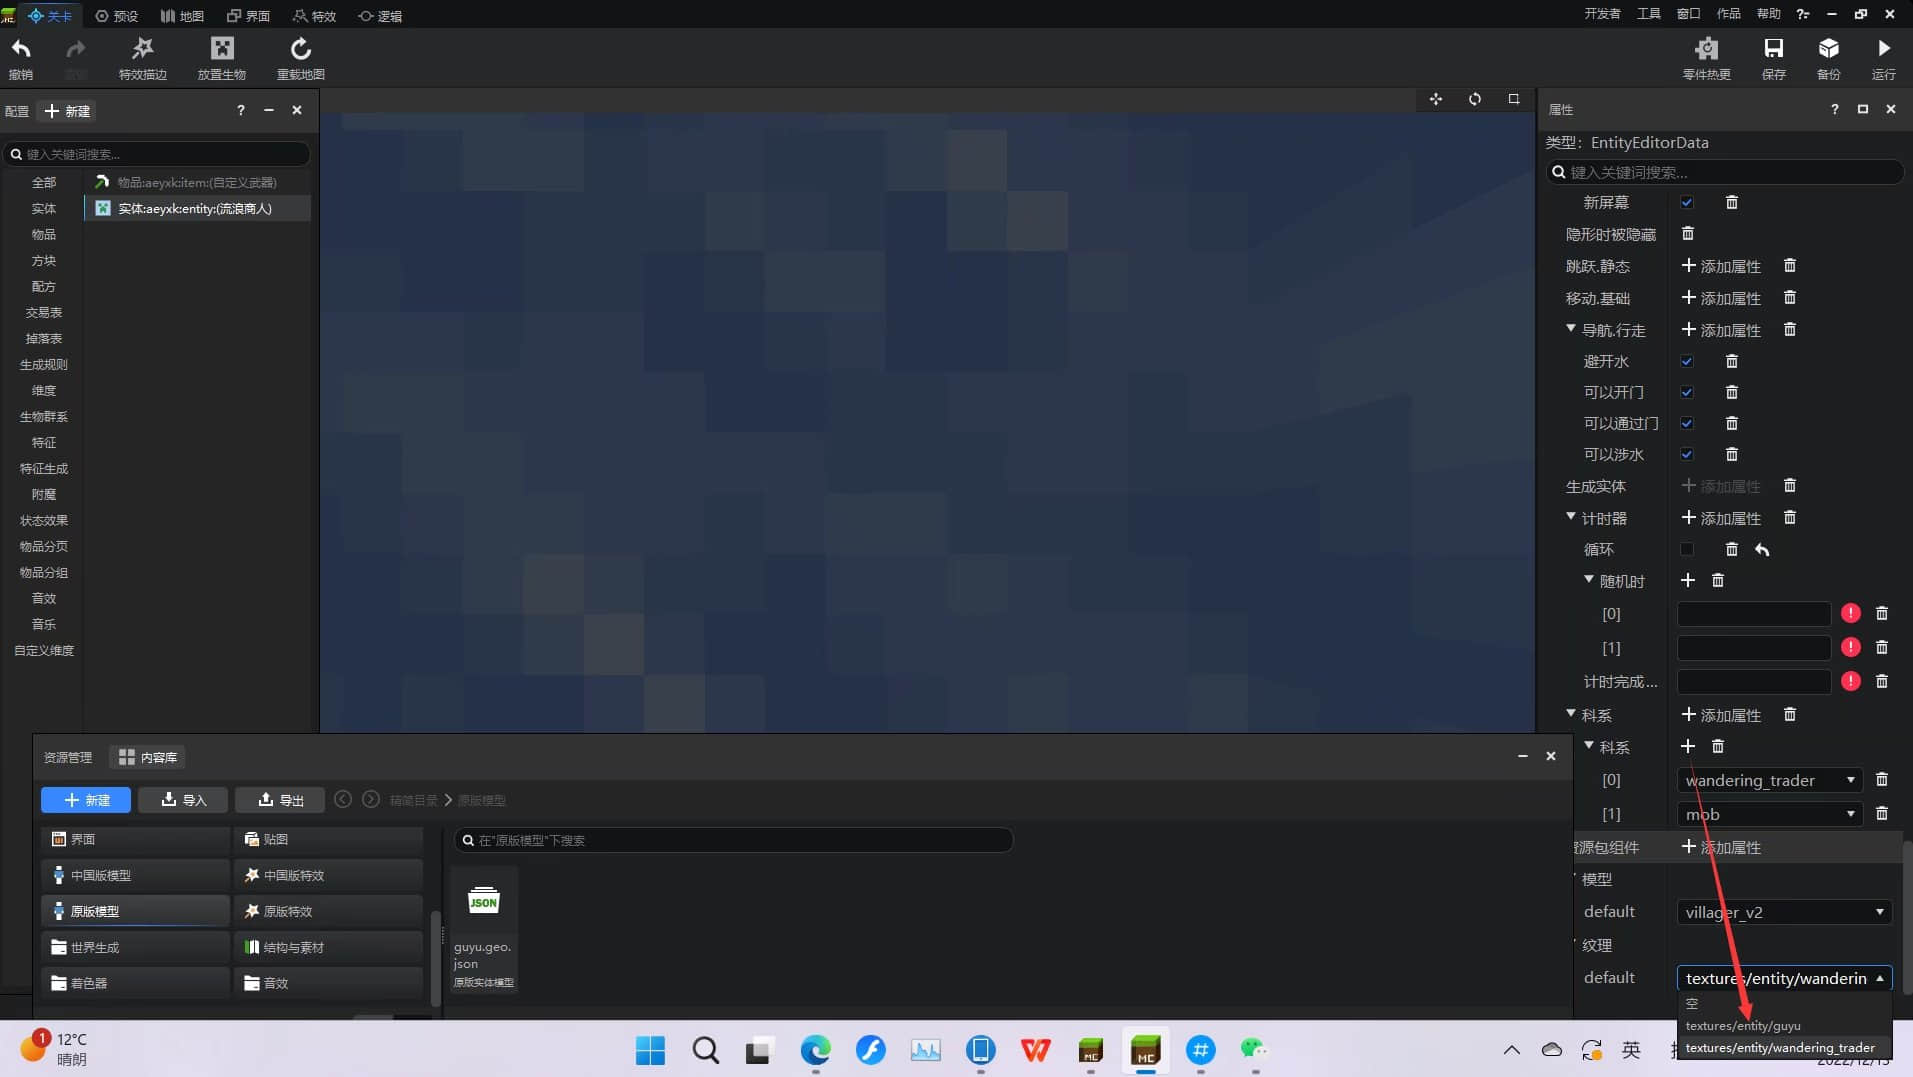Open 科系 [0] wandering_trader dropdown
This screenshot has width=1913, height=1077.
tap(1769, 780)
